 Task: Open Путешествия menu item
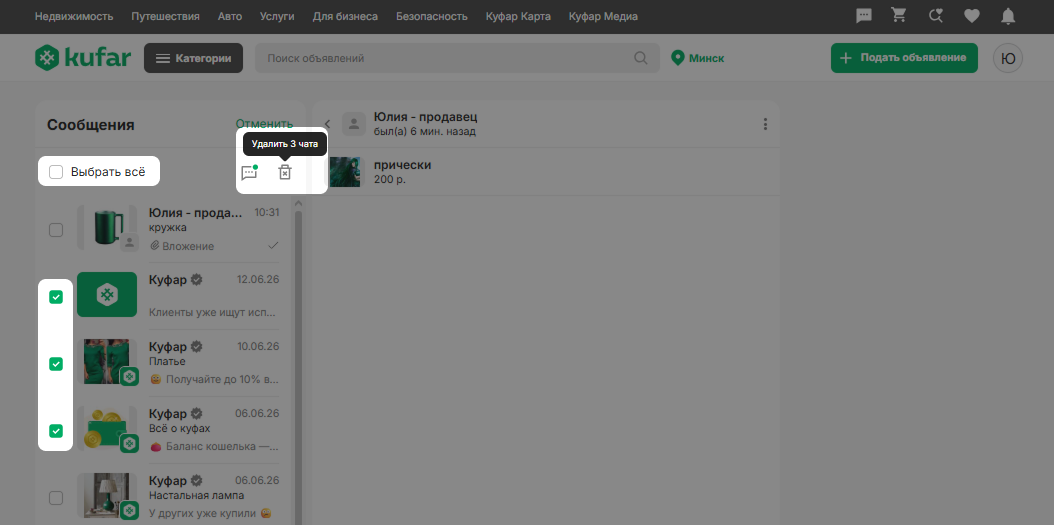coord(165,16)
